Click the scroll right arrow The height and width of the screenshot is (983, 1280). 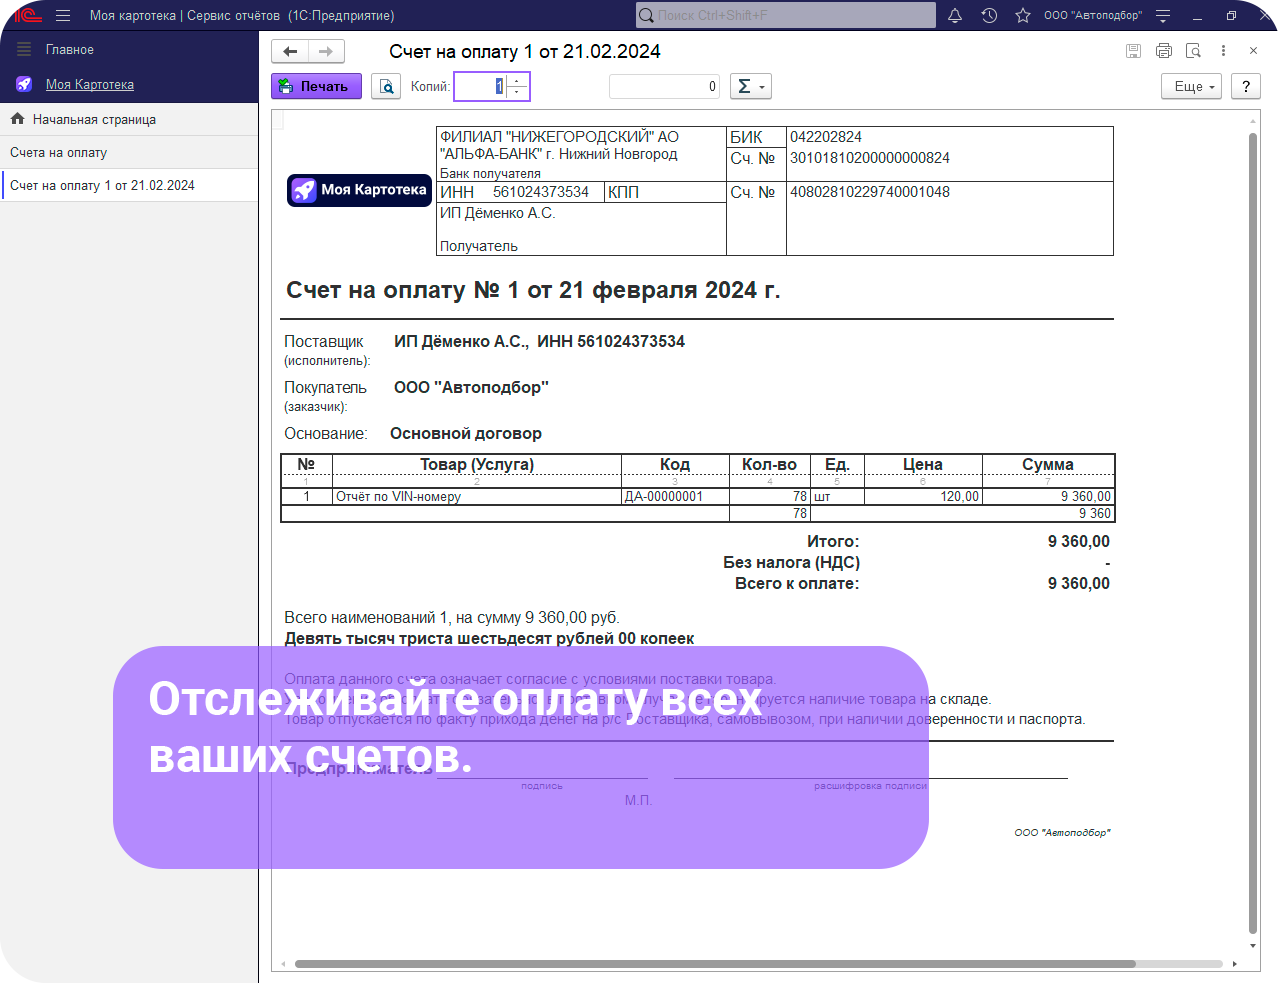1235,964
